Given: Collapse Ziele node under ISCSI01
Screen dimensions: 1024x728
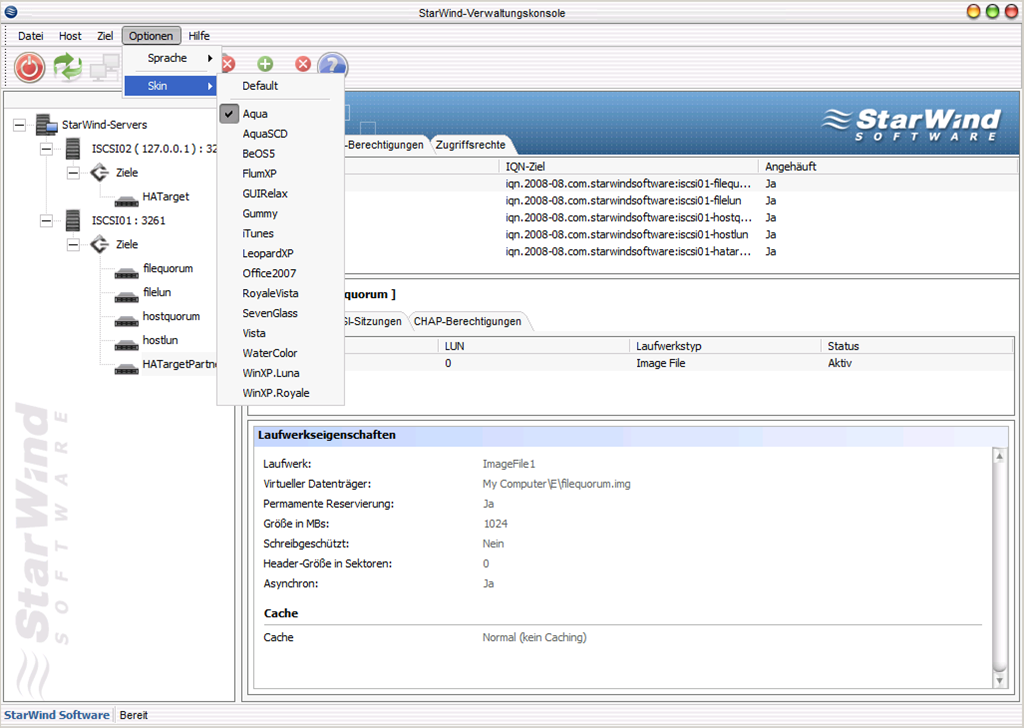Looking at the screenshot, I should (x=73, y=245).
